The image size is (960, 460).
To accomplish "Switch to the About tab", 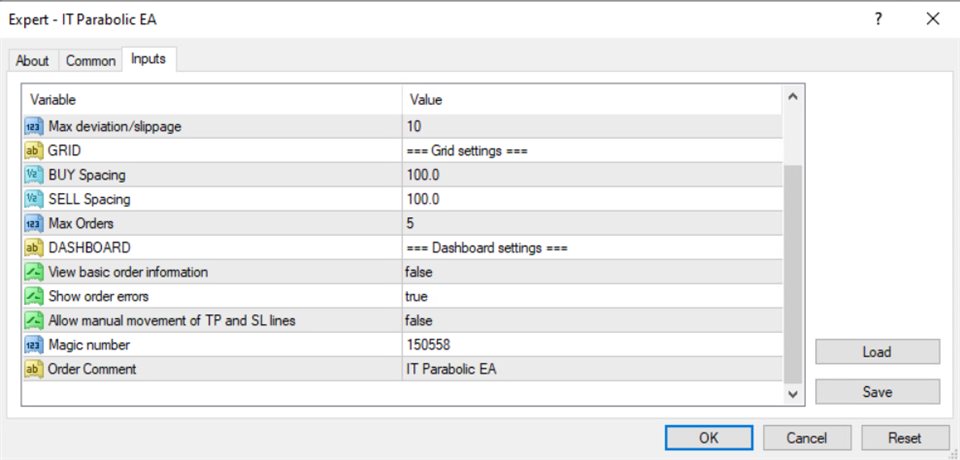I will [x=32, y=61].
